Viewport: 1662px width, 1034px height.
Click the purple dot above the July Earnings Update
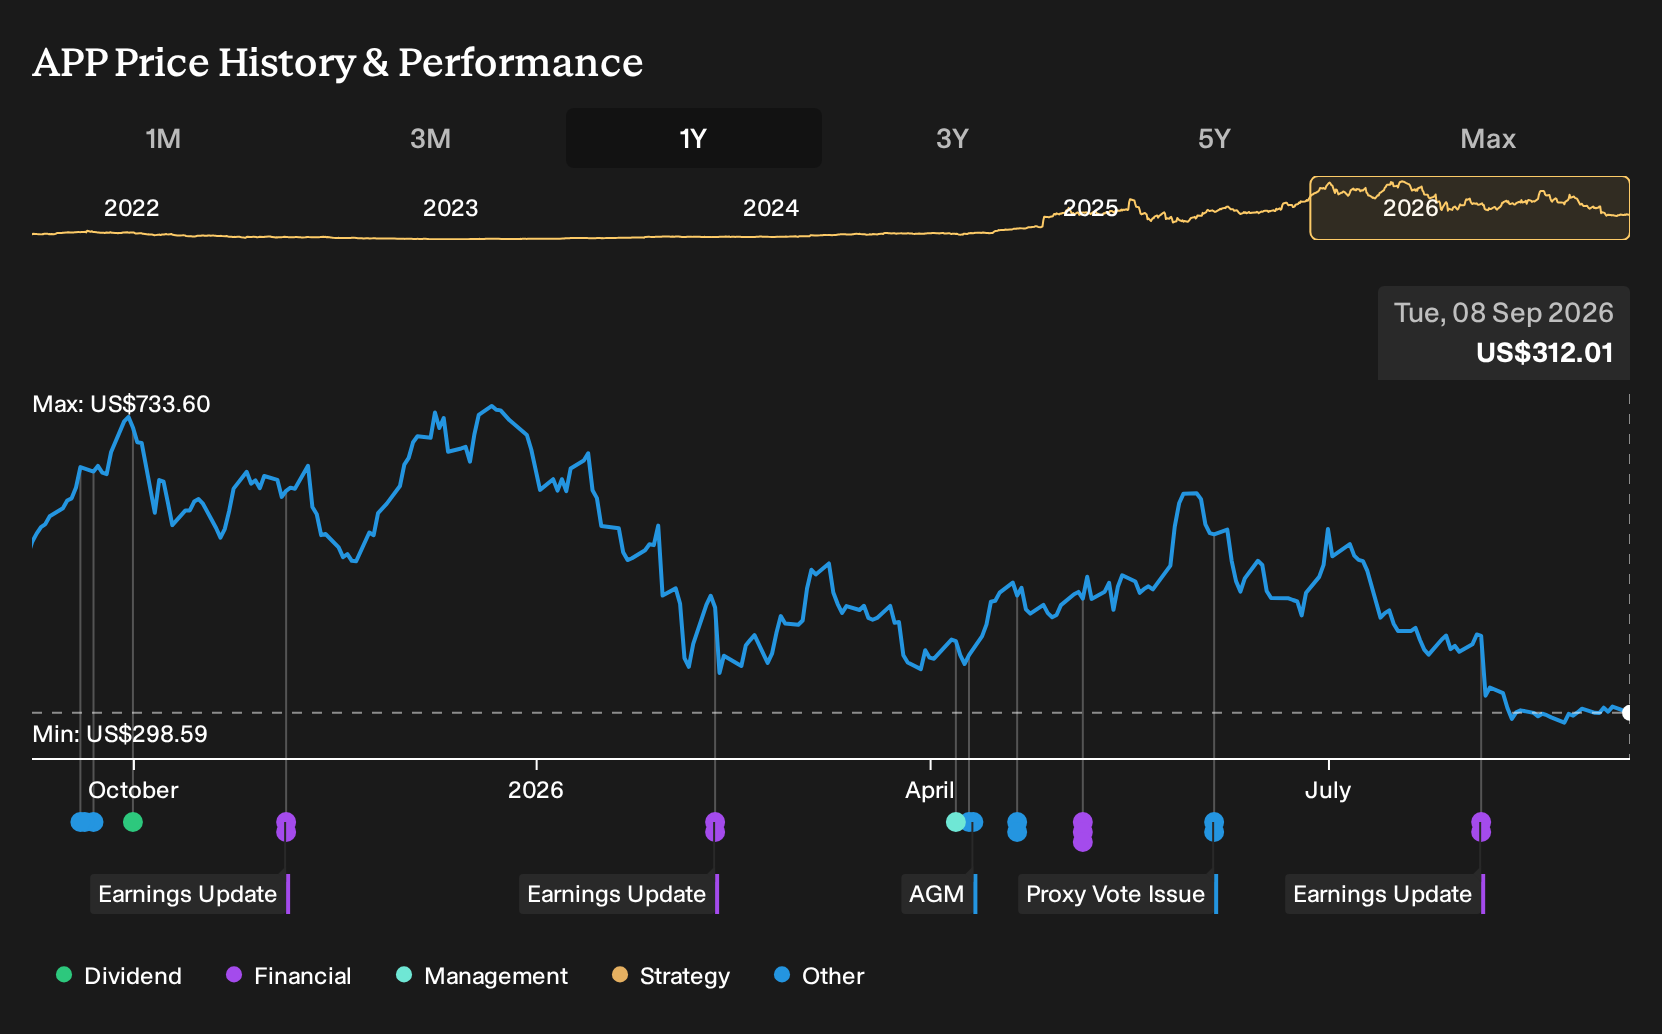pos(1481,827)
